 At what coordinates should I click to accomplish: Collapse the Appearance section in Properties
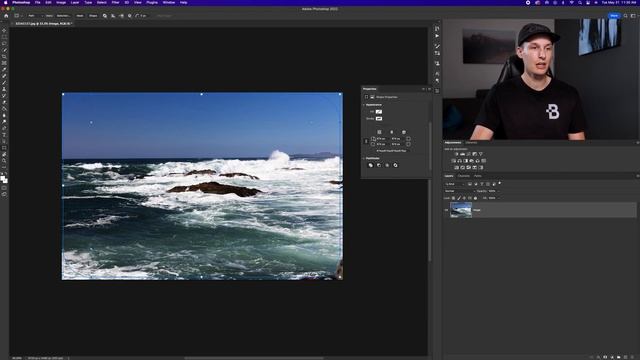click(364, 105)
